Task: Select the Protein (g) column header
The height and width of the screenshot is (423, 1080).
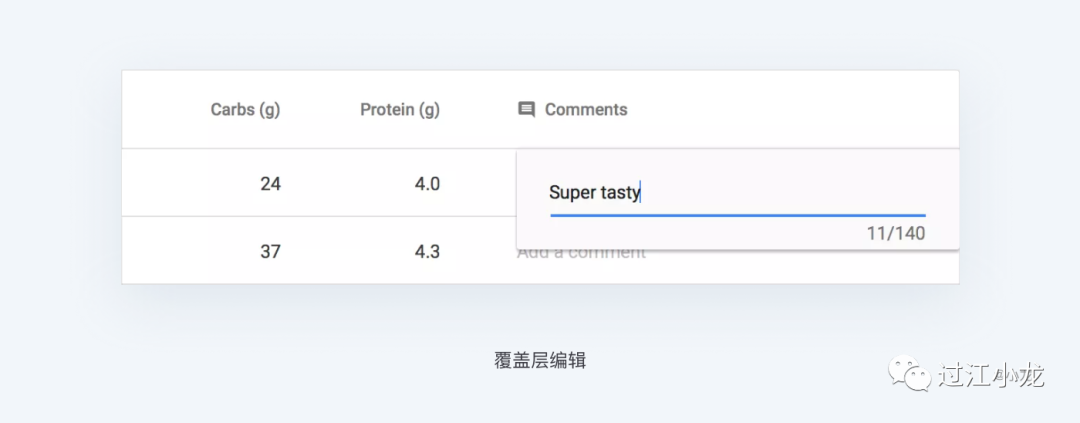Action: coord(399,110)
